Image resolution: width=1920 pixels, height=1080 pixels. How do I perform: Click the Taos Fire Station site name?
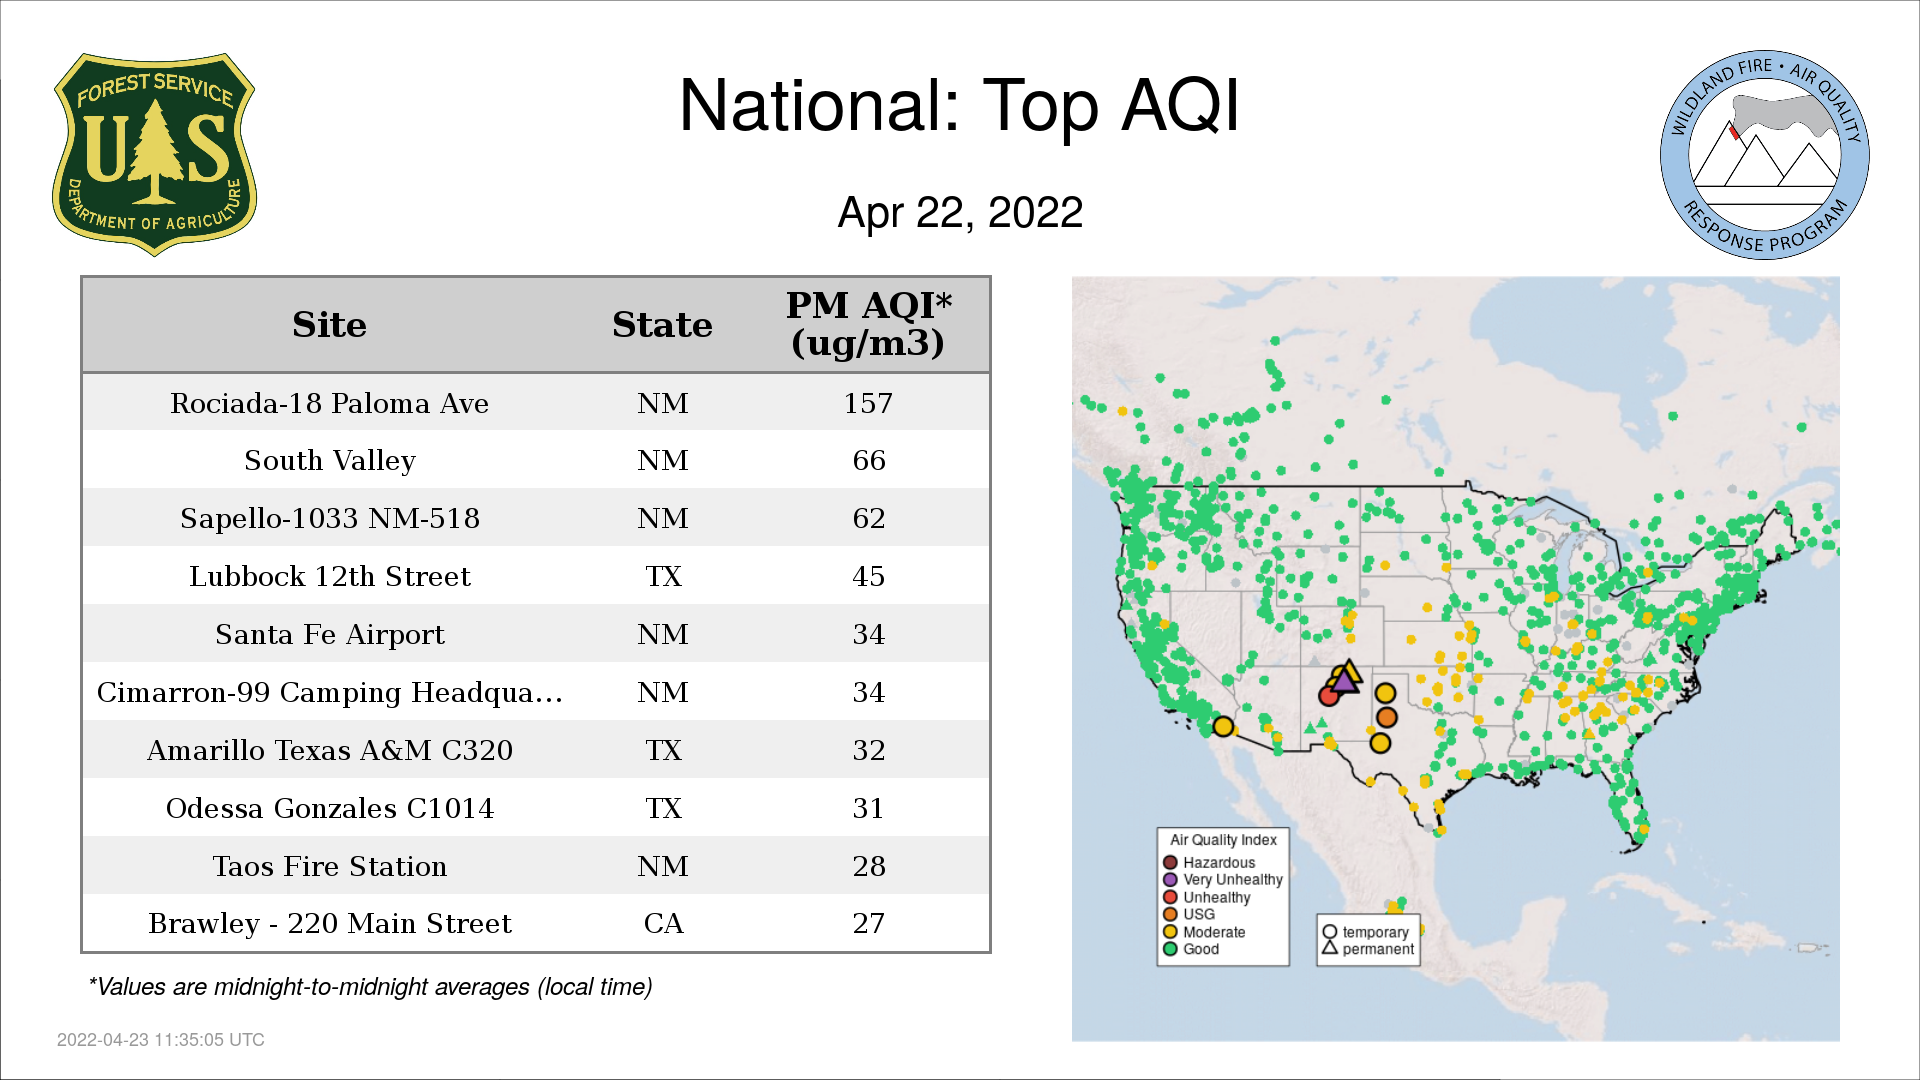pos(330,866)
